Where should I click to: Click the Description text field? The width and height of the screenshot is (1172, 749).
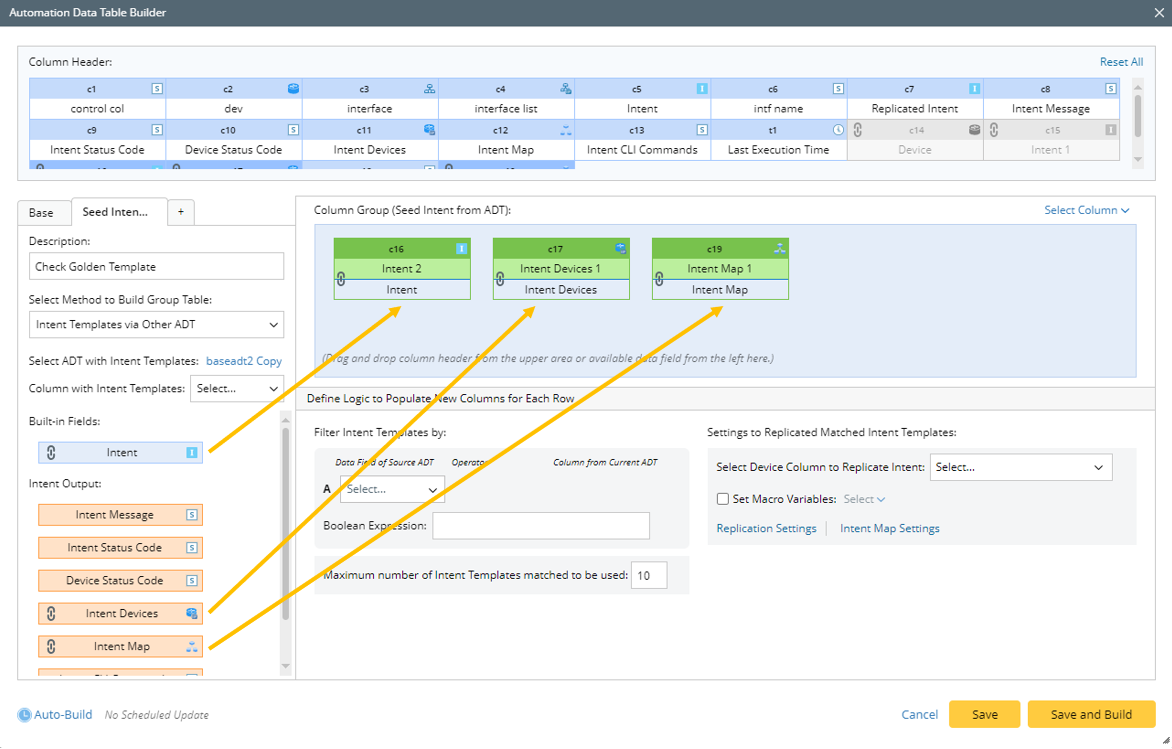pos(156,266)
